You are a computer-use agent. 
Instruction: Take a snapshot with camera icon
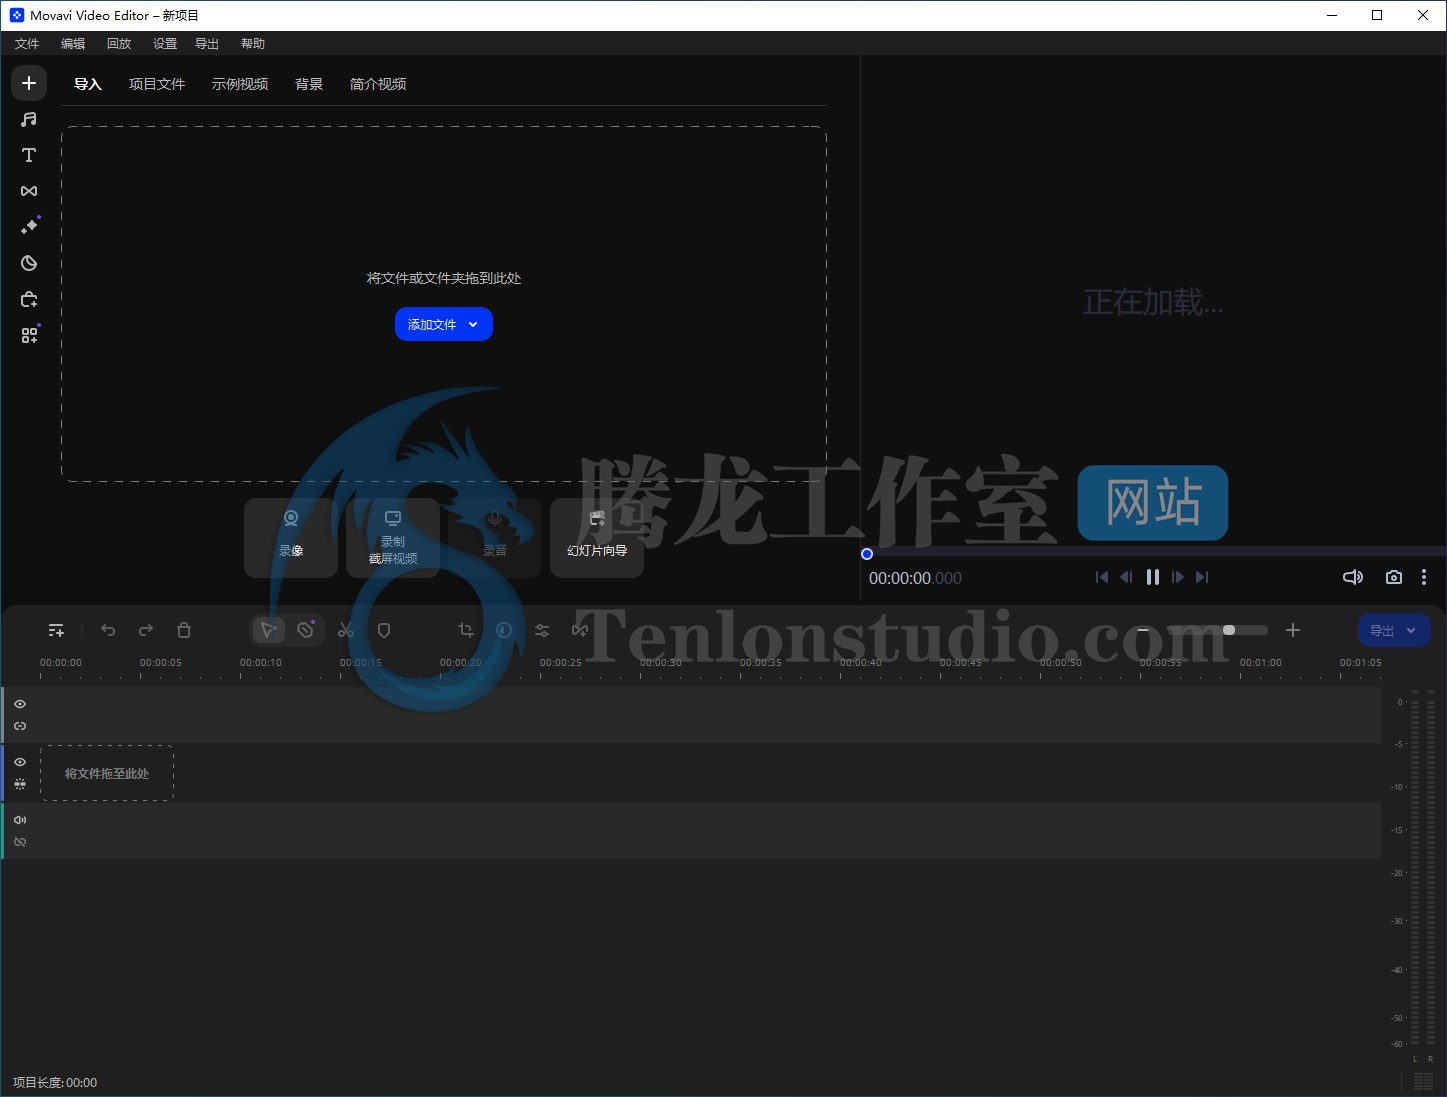tap(1394, 577)
